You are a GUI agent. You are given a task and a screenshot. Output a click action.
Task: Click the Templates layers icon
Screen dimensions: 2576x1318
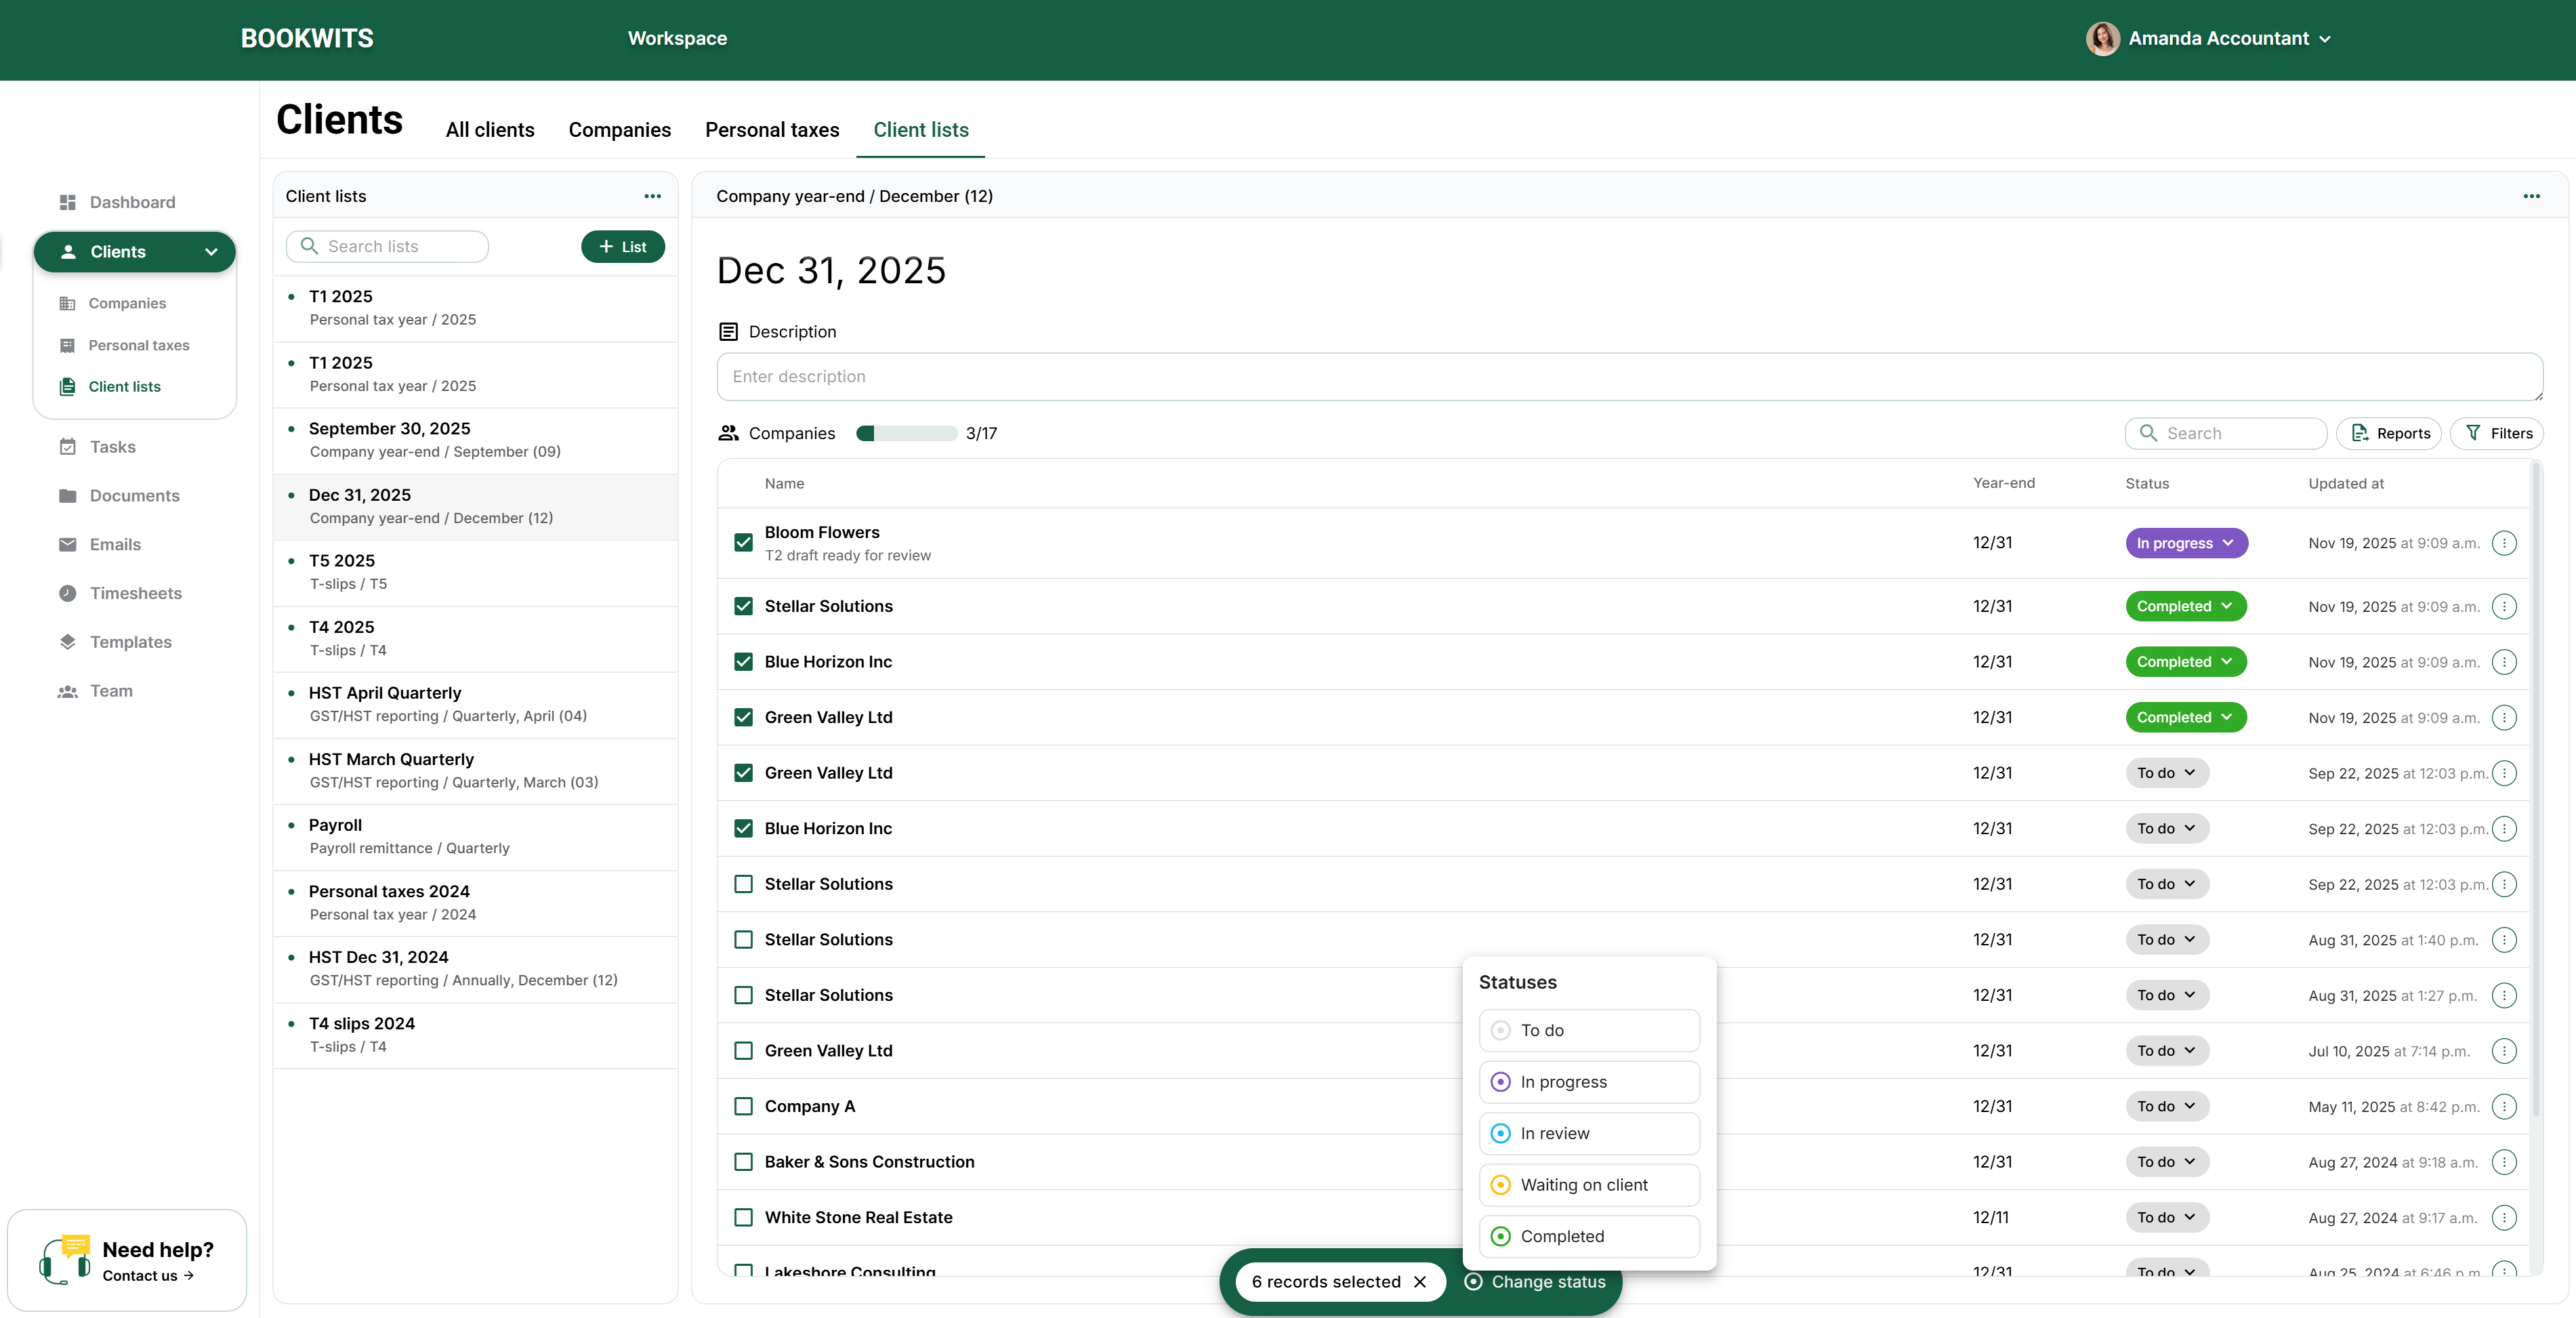[x=67, y=642]
